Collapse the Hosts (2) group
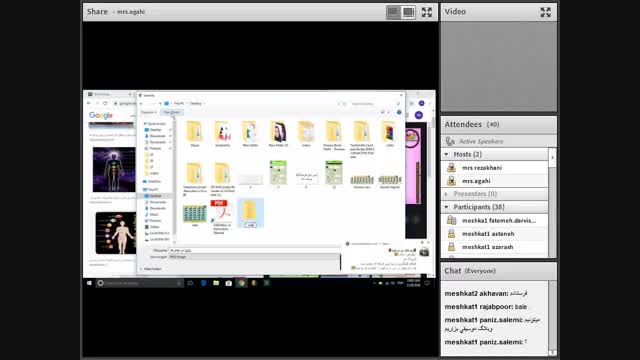Viewport: 640px width, 360px height. [447, 154]
